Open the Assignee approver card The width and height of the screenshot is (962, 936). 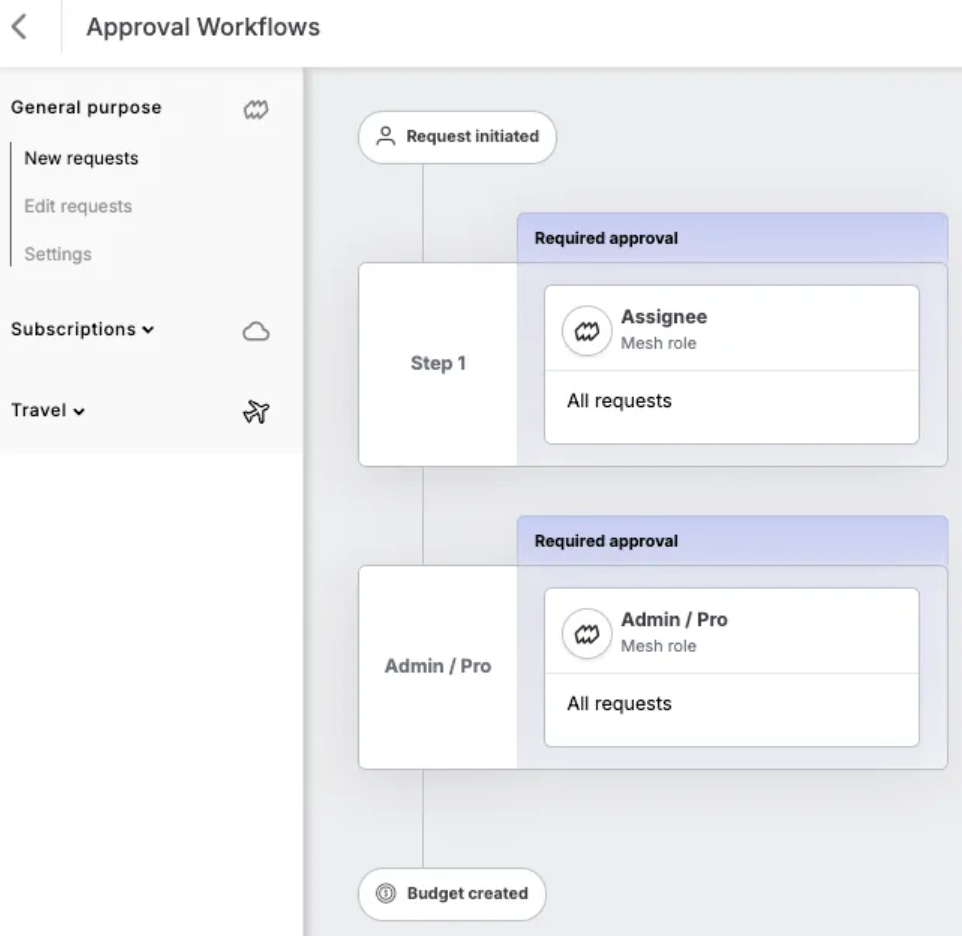click(731, 364)
